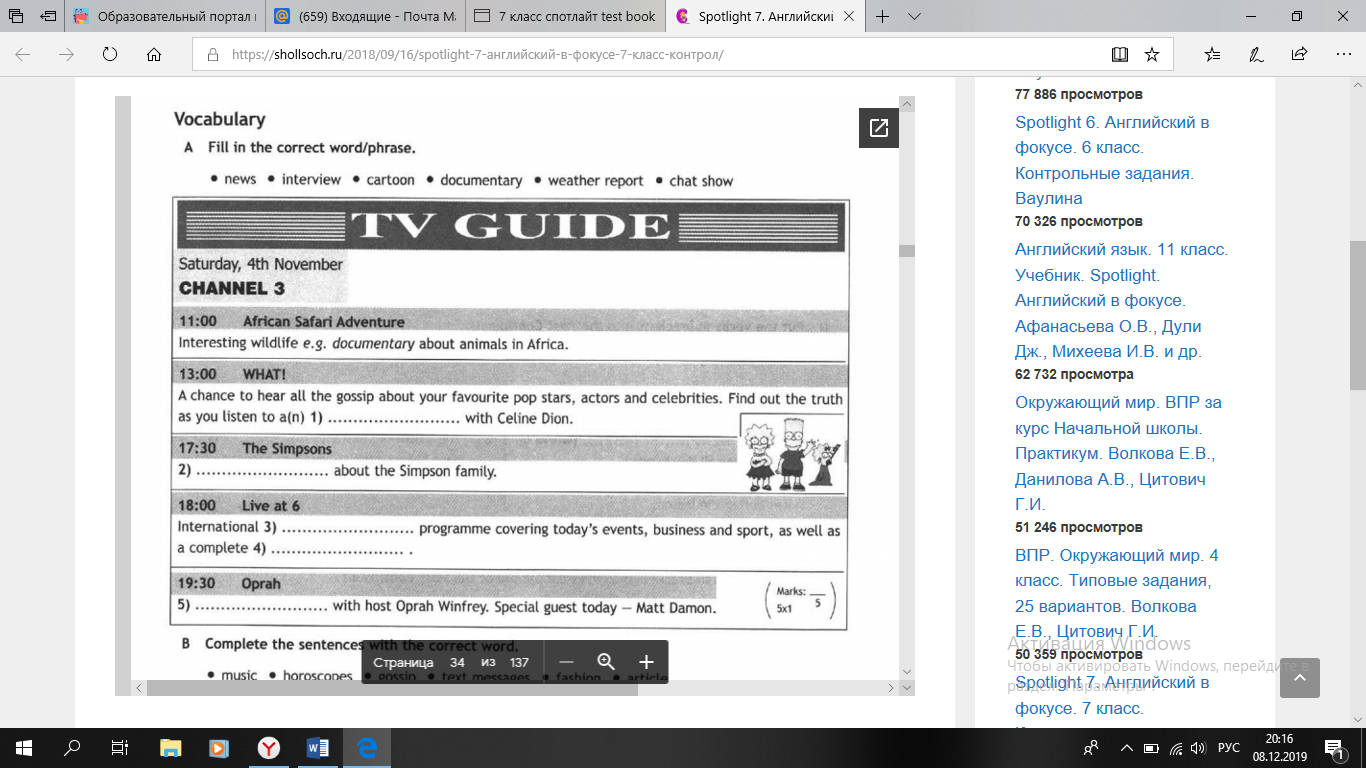Open Английский язык. 11 класс link
This screenshot has width=1366, height=768.
coord(1121,300)
